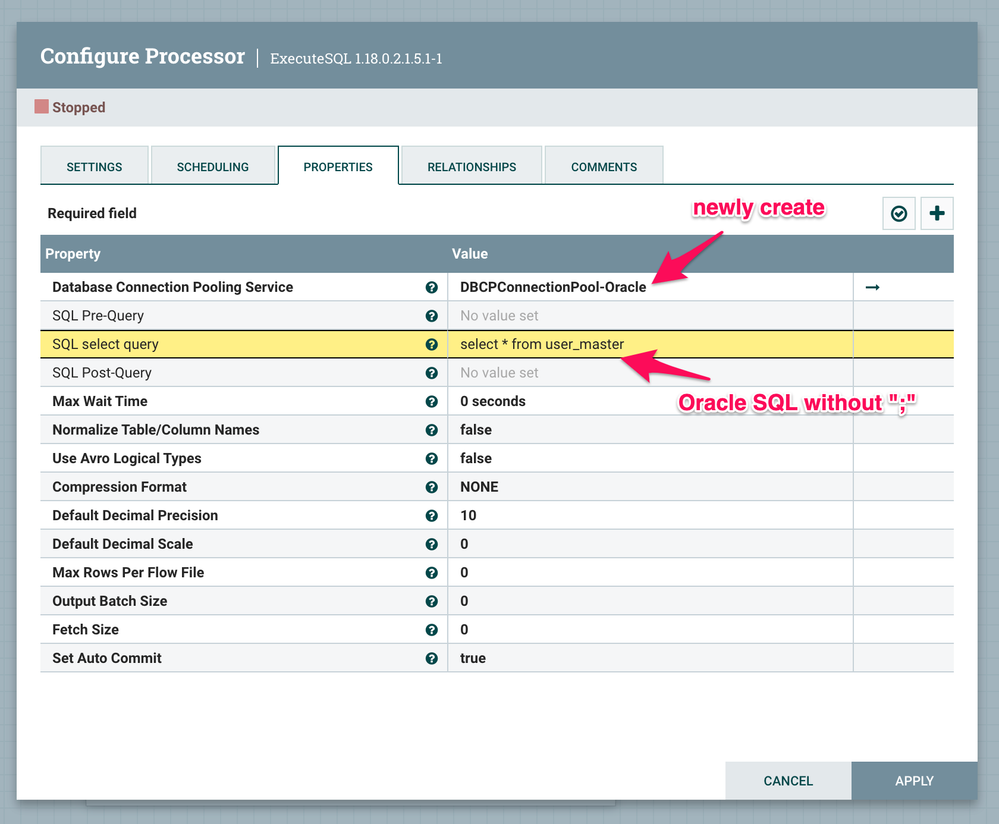Open the Comments tab

pos(603,166)
